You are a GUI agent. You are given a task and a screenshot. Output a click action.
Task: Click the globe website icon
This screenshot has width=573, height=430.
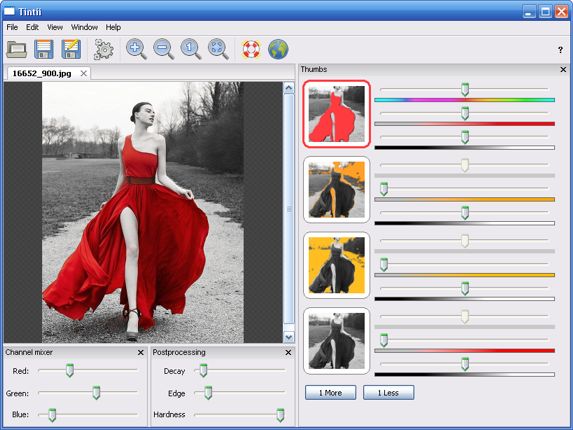click(x=278, y=49)
